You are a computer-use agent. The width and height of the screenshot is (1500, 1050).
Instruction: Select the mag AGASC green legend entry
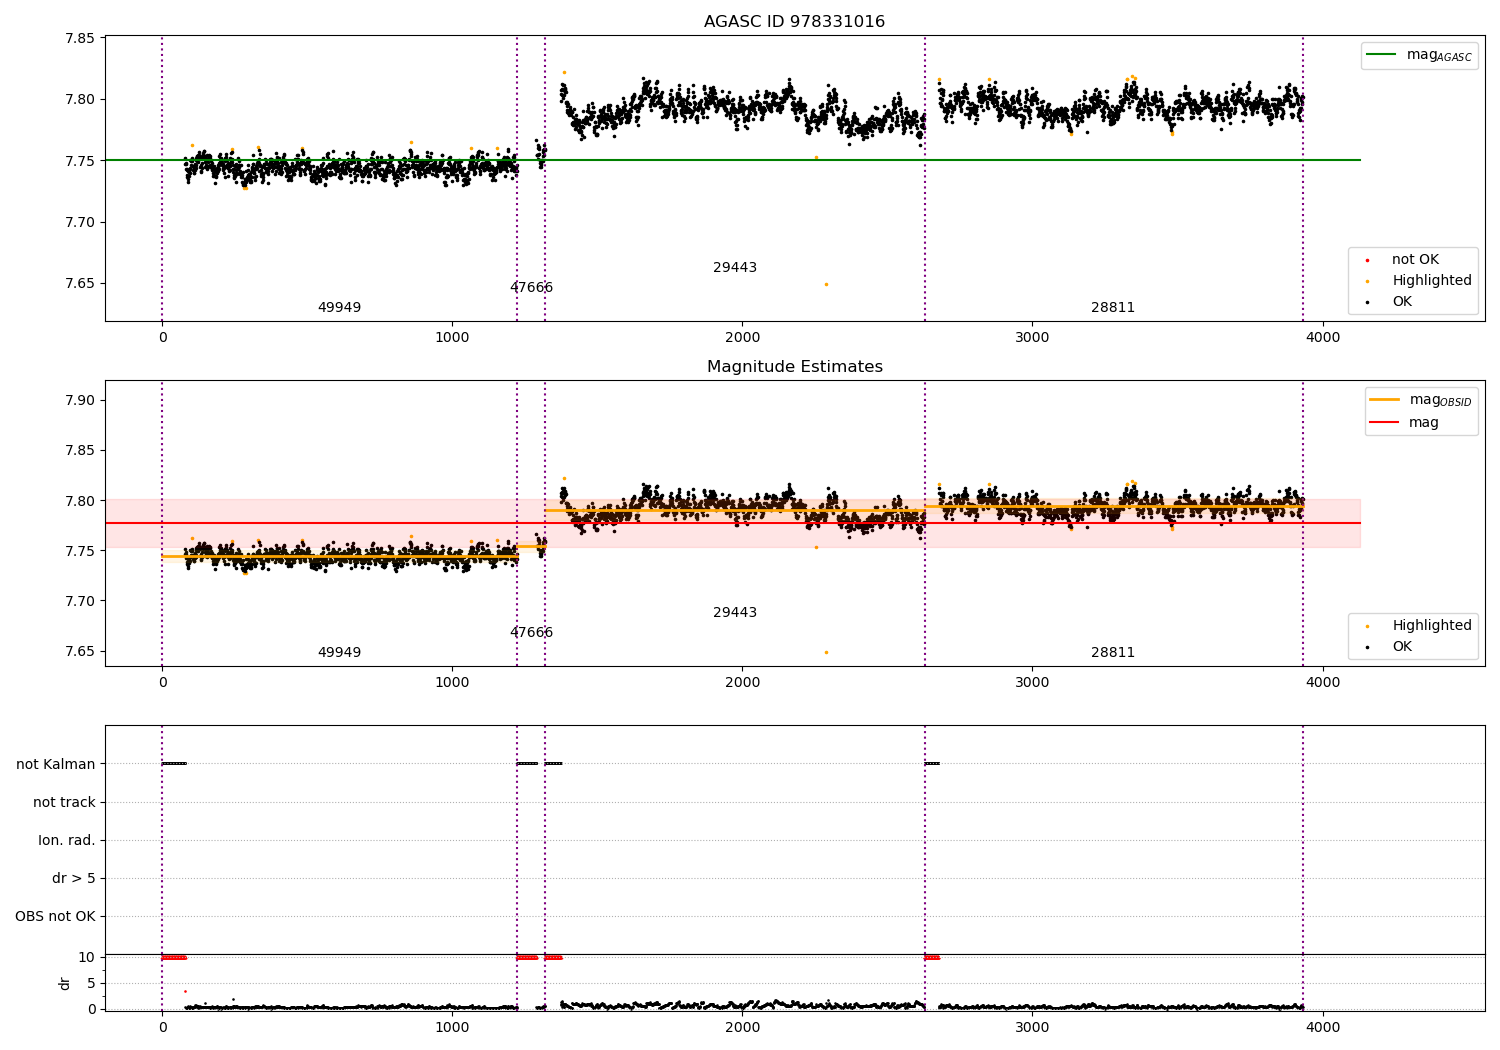(1419, 55)
